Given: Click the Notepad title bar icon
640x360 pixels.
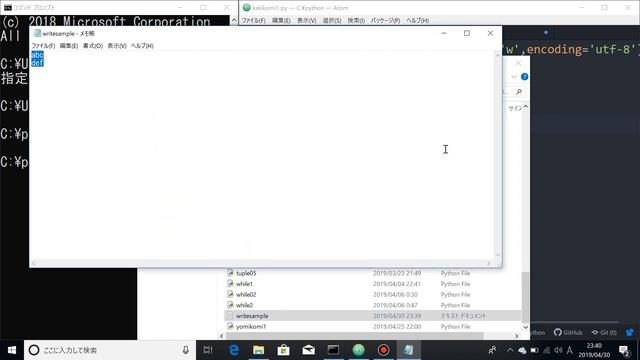Looking at the screenshot, I should coord(37,33).
